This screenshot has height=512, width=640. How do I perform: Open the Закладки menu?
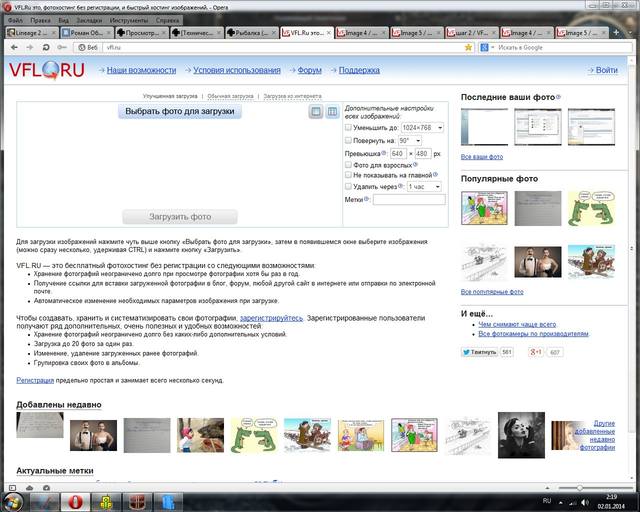(x=89, y=20)
